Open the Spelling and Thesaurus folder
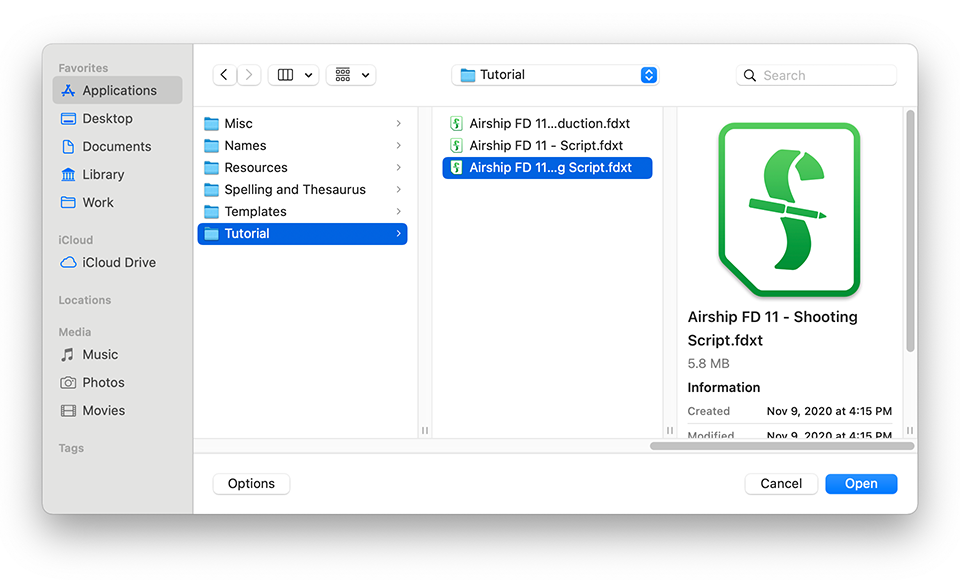Screen dimensions: 960x580 tap(294, 189)
